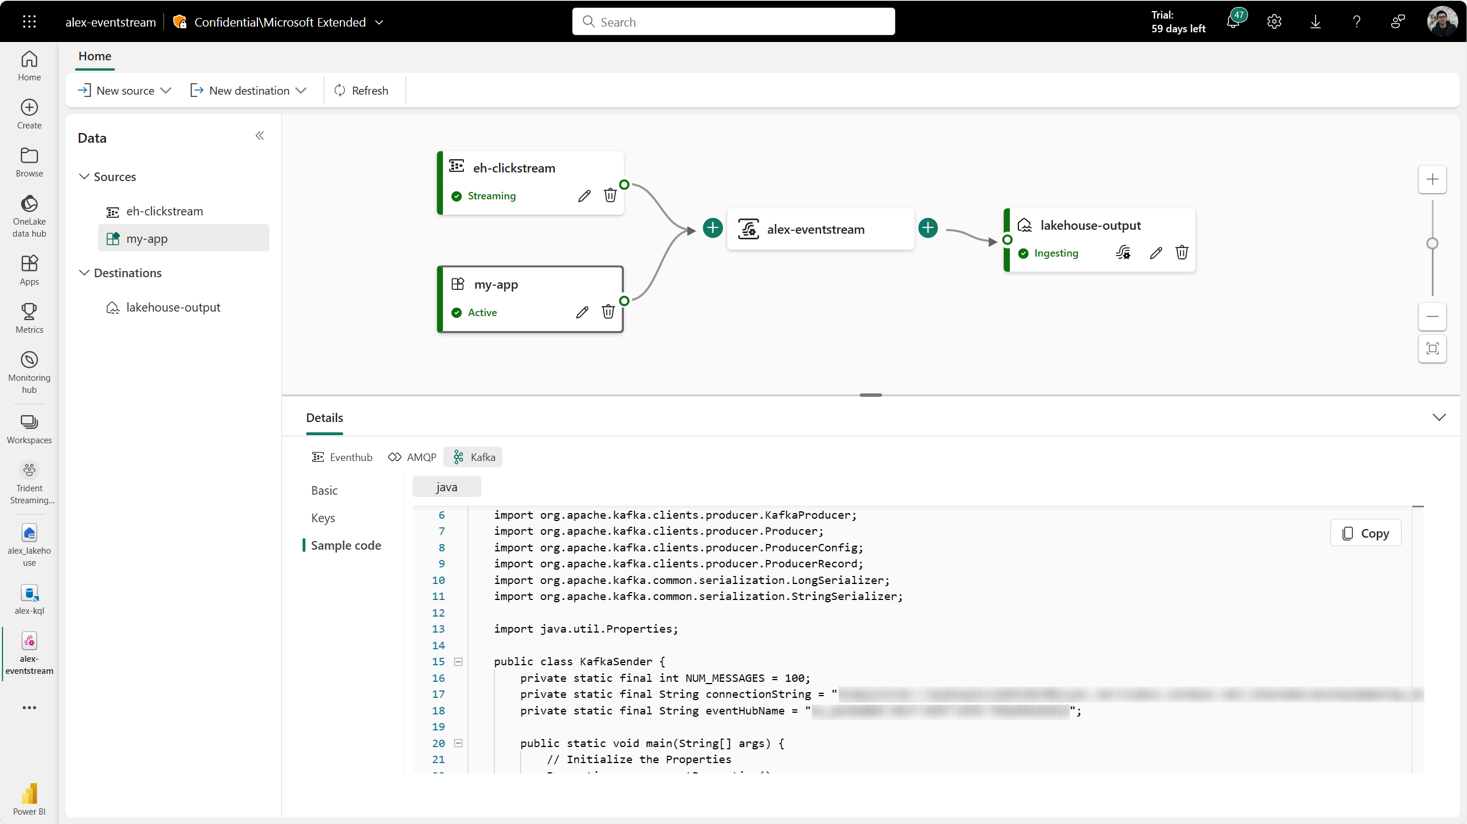Open Workspaces in the sidebar

point(29,429)
